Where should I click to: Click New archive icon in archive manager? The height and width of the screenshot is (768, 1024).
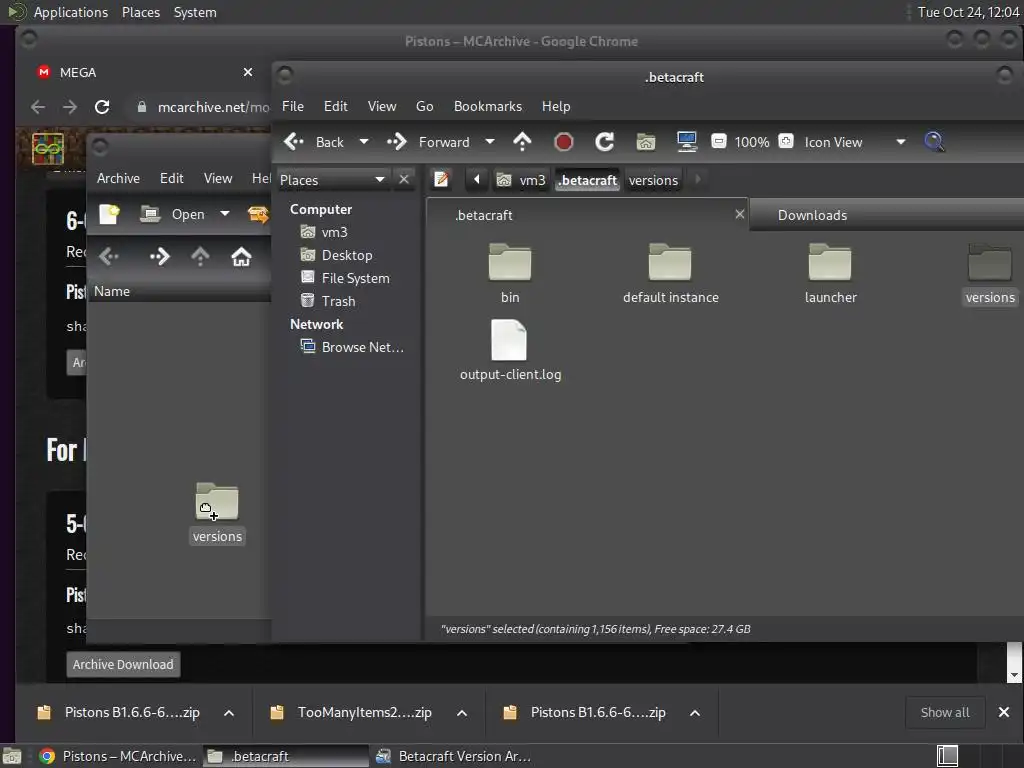110,214
